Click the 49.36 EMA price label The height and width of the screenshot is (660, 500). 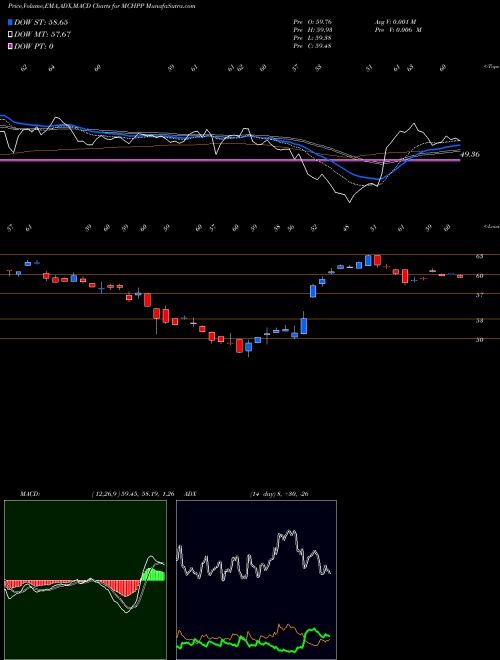470,154
